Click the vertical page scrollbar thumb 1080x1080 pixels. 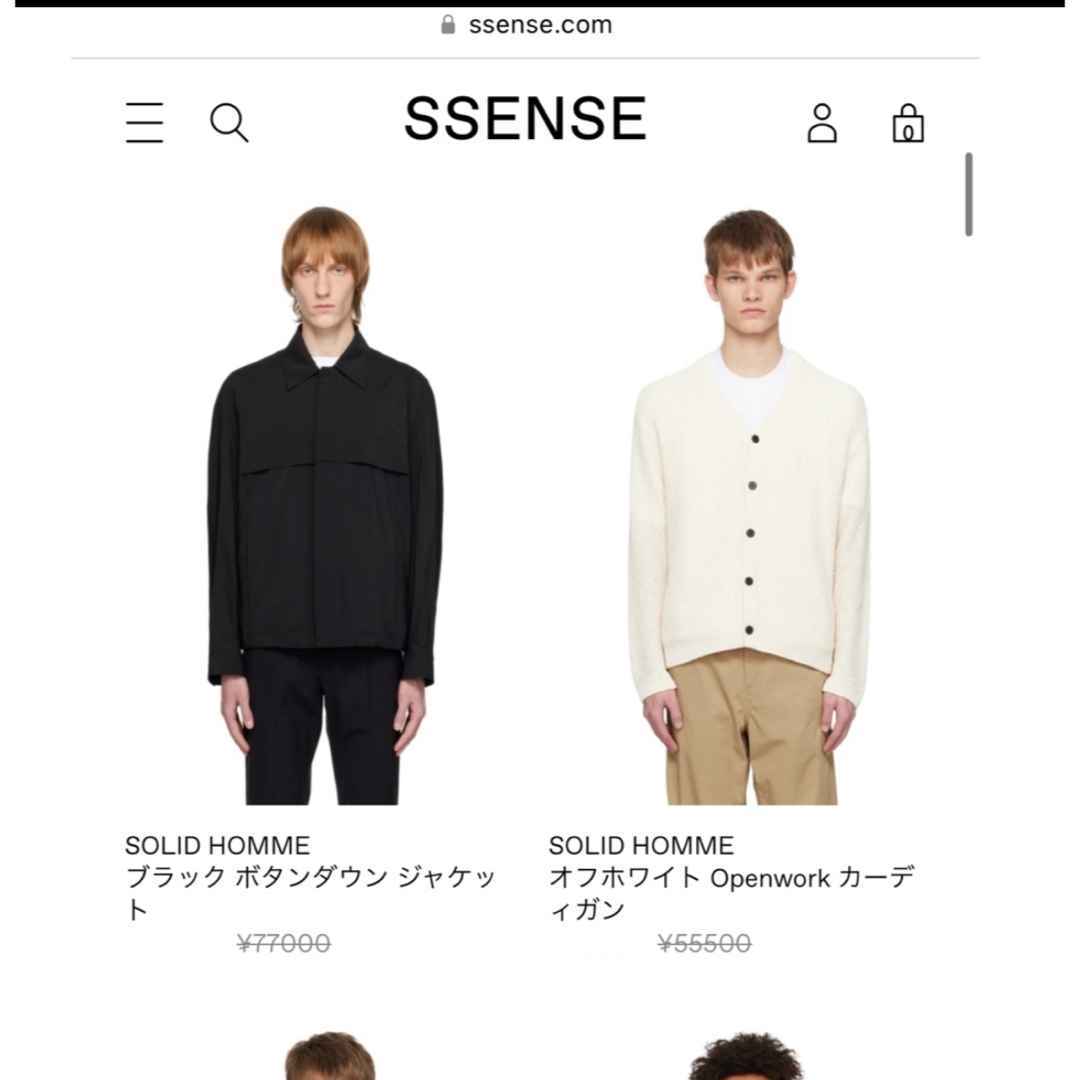968,194
